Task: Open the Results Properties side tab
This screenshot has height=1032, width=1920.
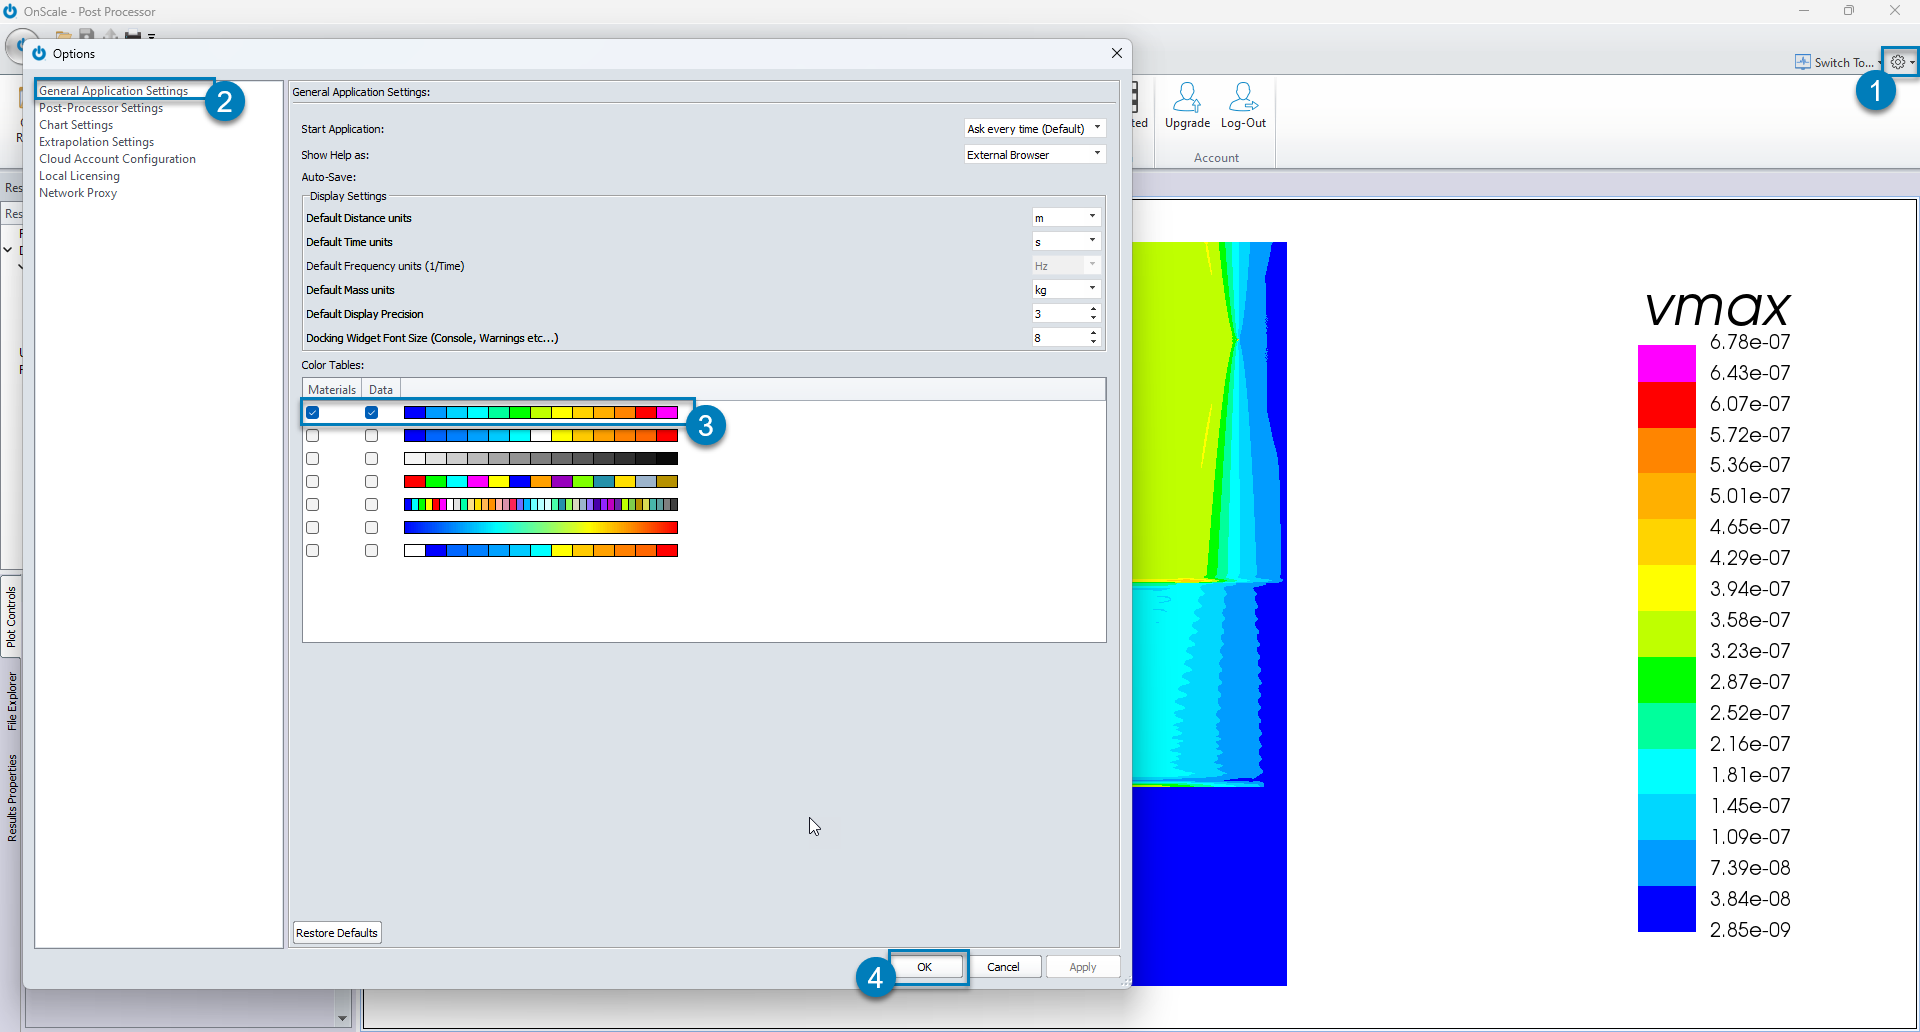Action: pos(12,798)
